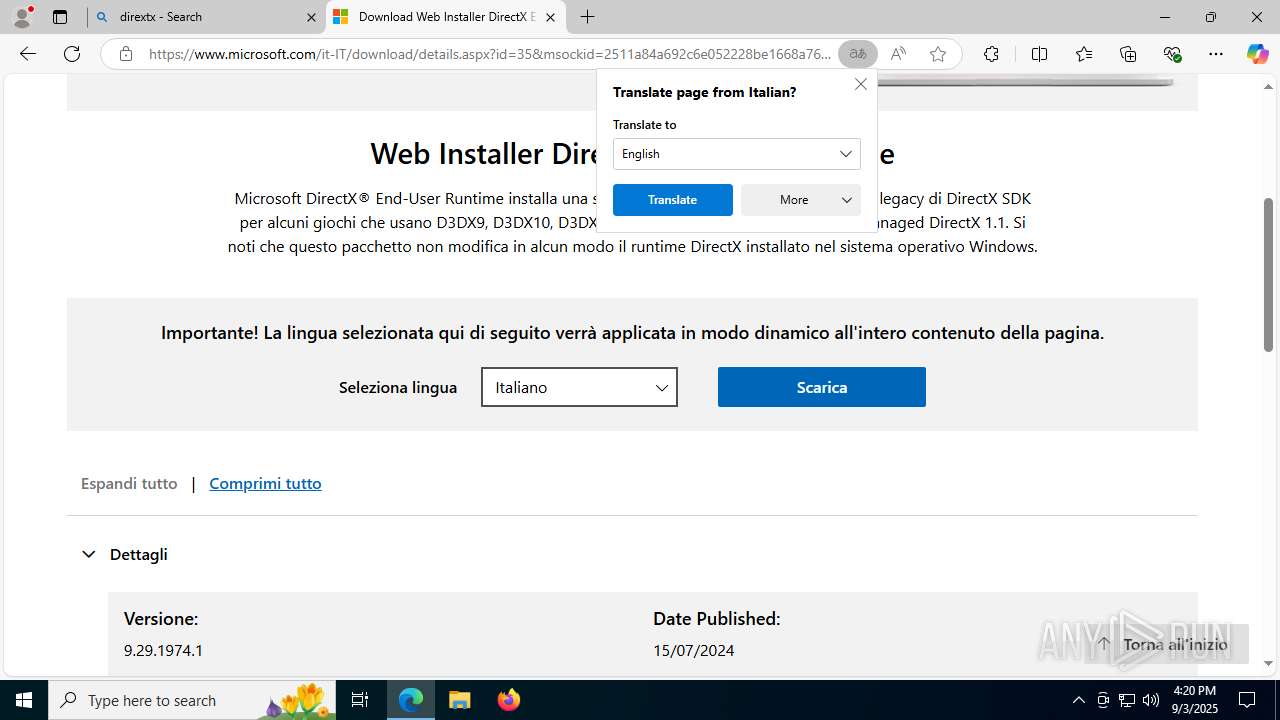The height and width of the screenshot is (720, 1280).
Task: Click the taskbar clock 4:20 PM
Action: pyautogui.click(x=1193, y=700)
